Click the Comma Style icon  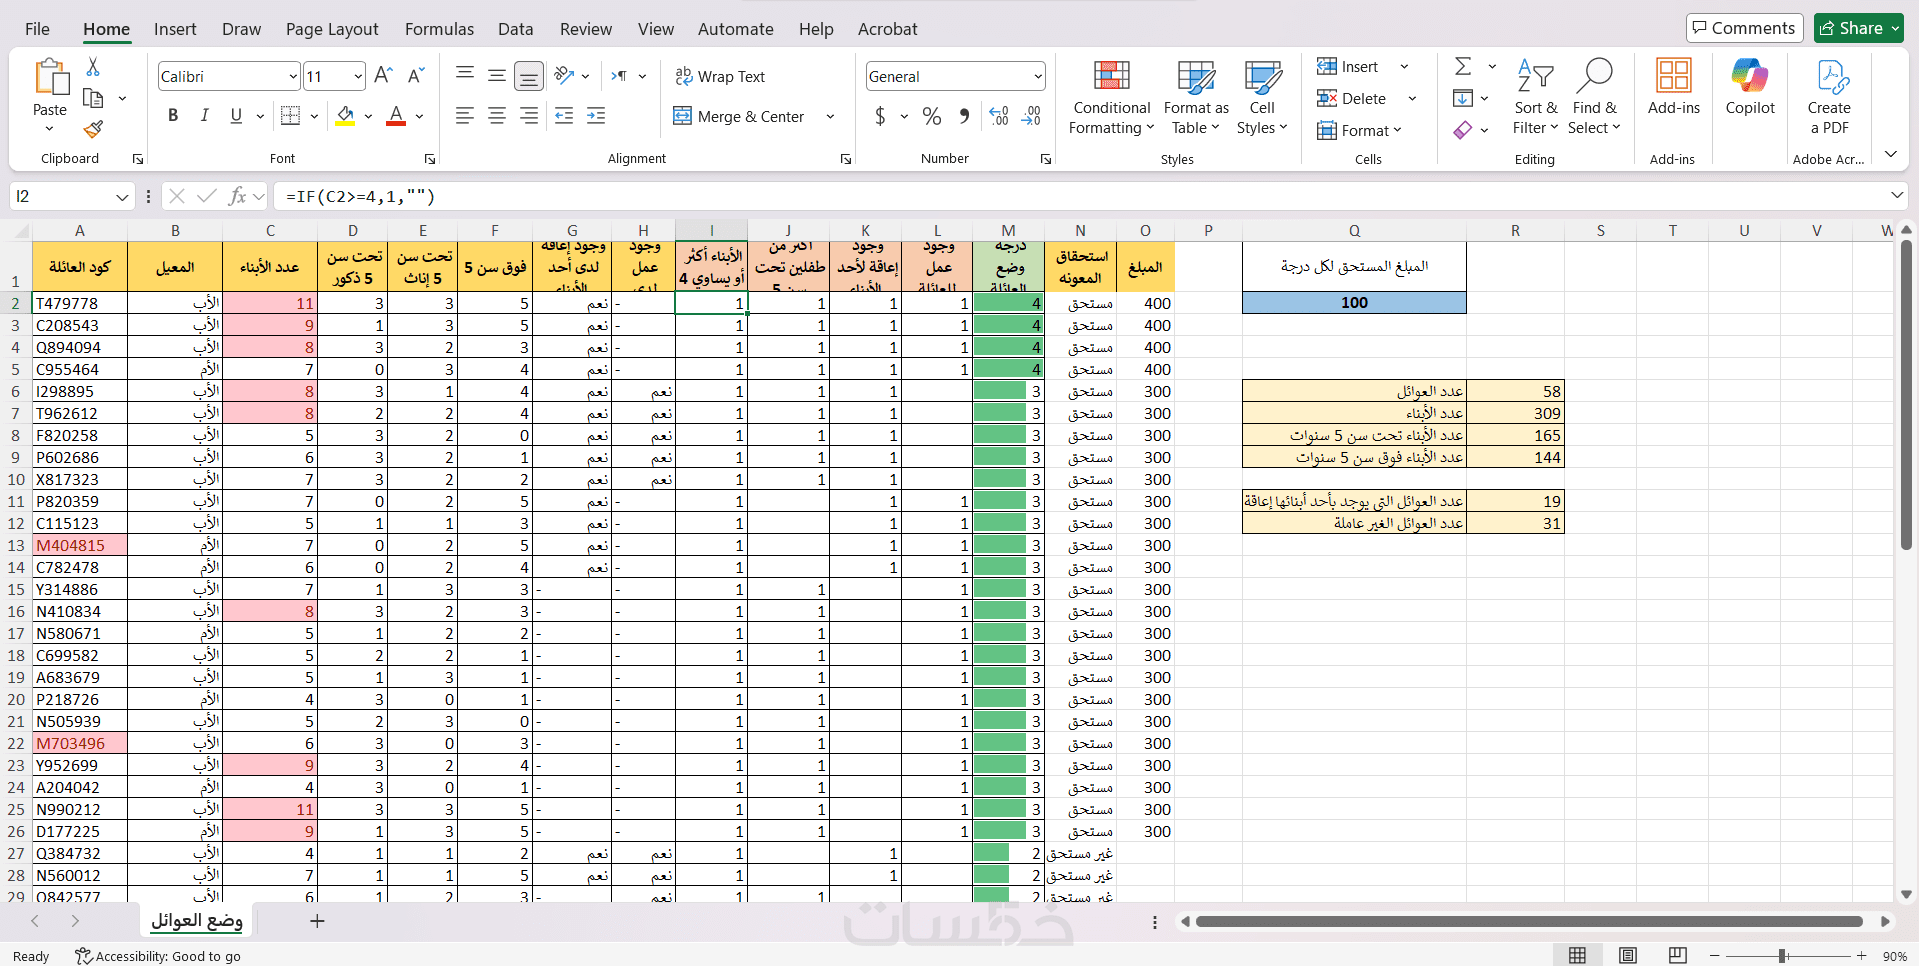click(963, 116)
